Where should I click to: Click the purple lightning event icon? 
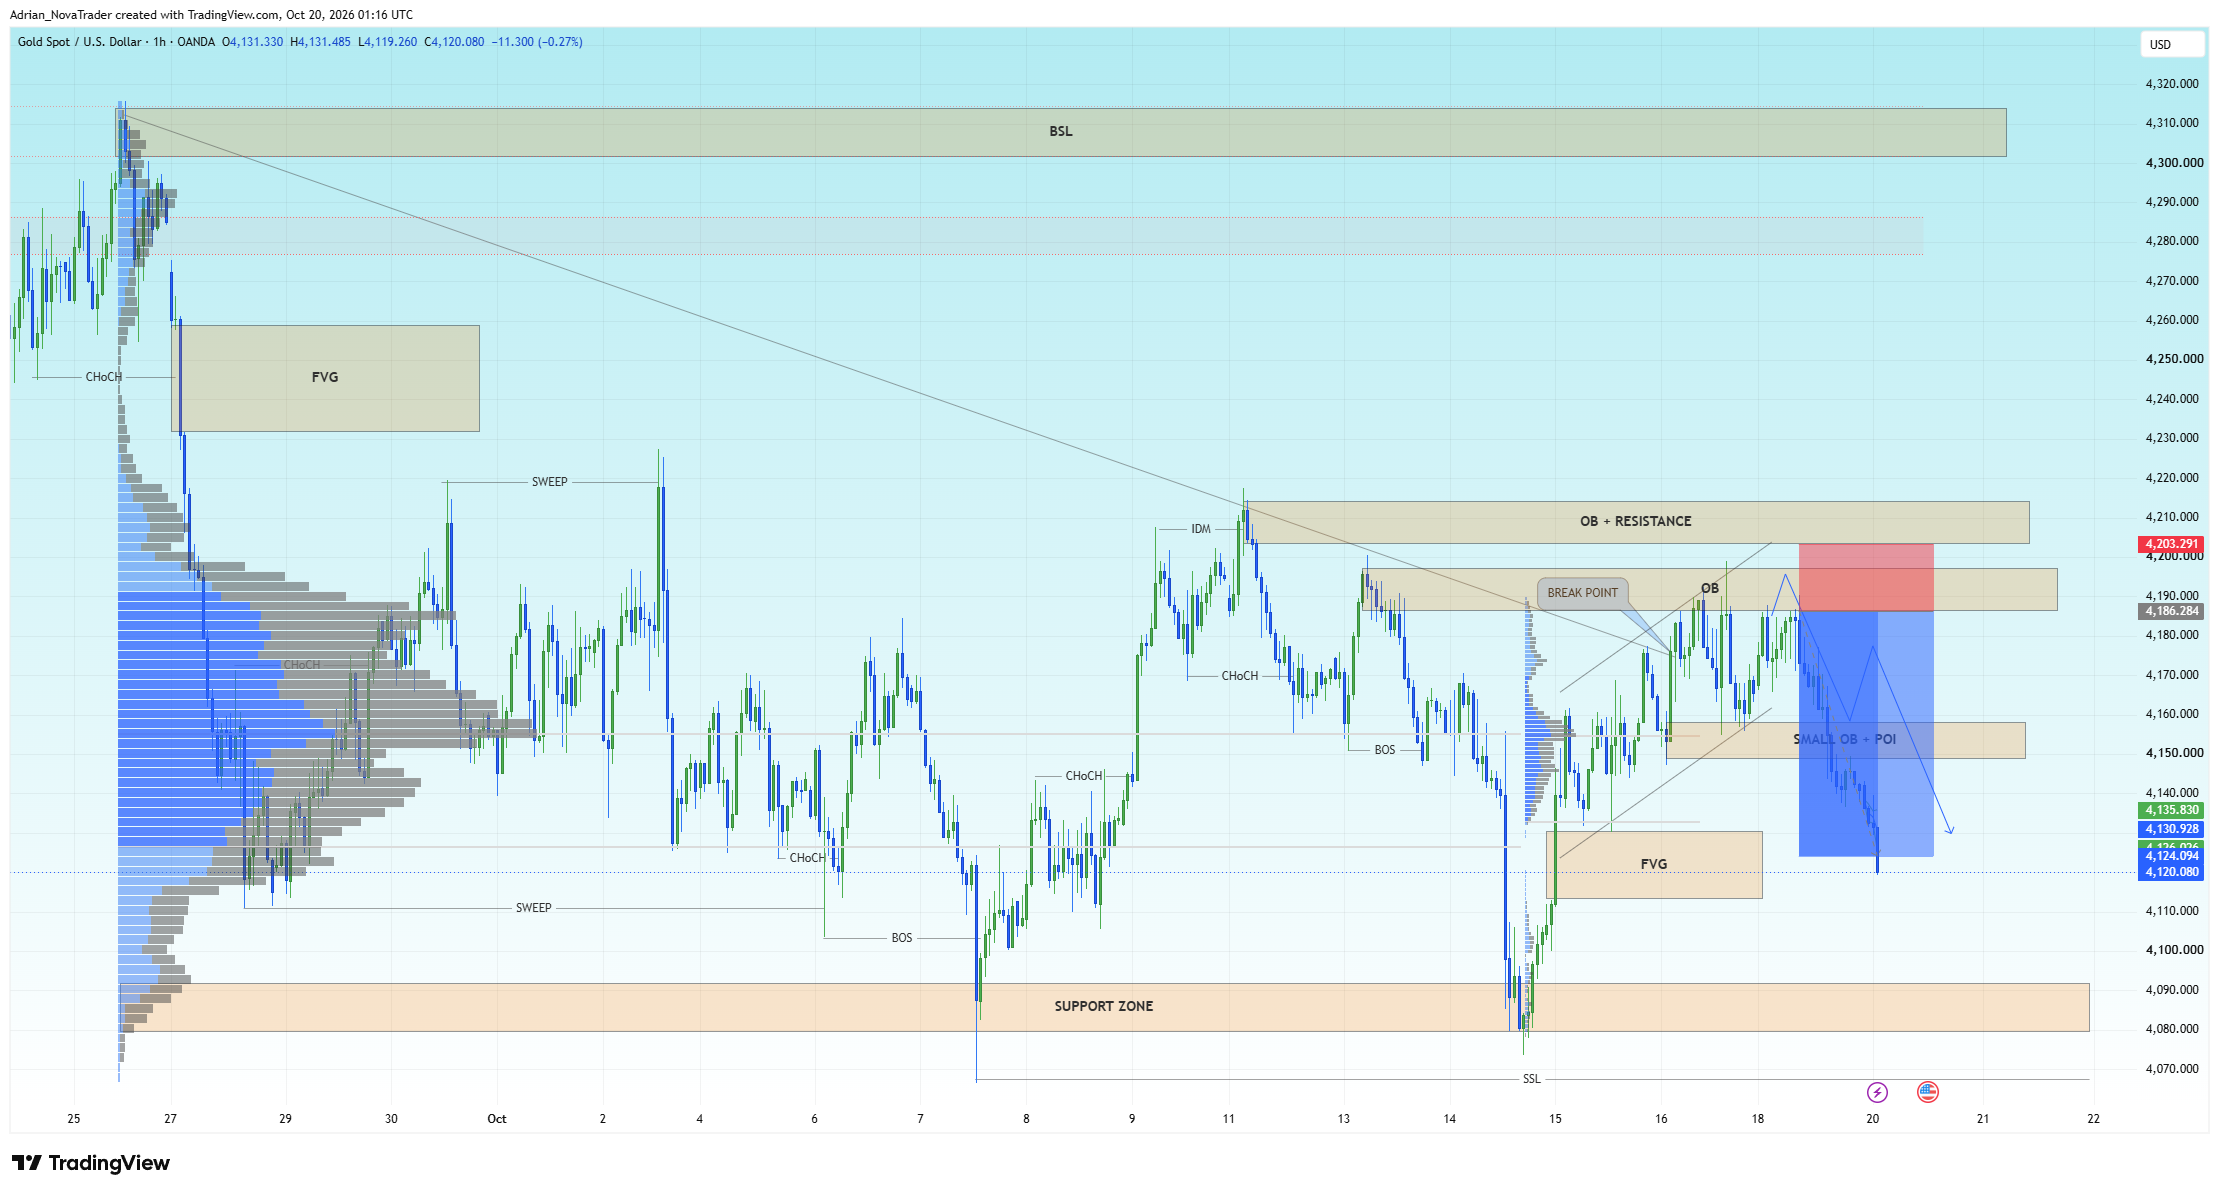(x=1877, y=1092)
